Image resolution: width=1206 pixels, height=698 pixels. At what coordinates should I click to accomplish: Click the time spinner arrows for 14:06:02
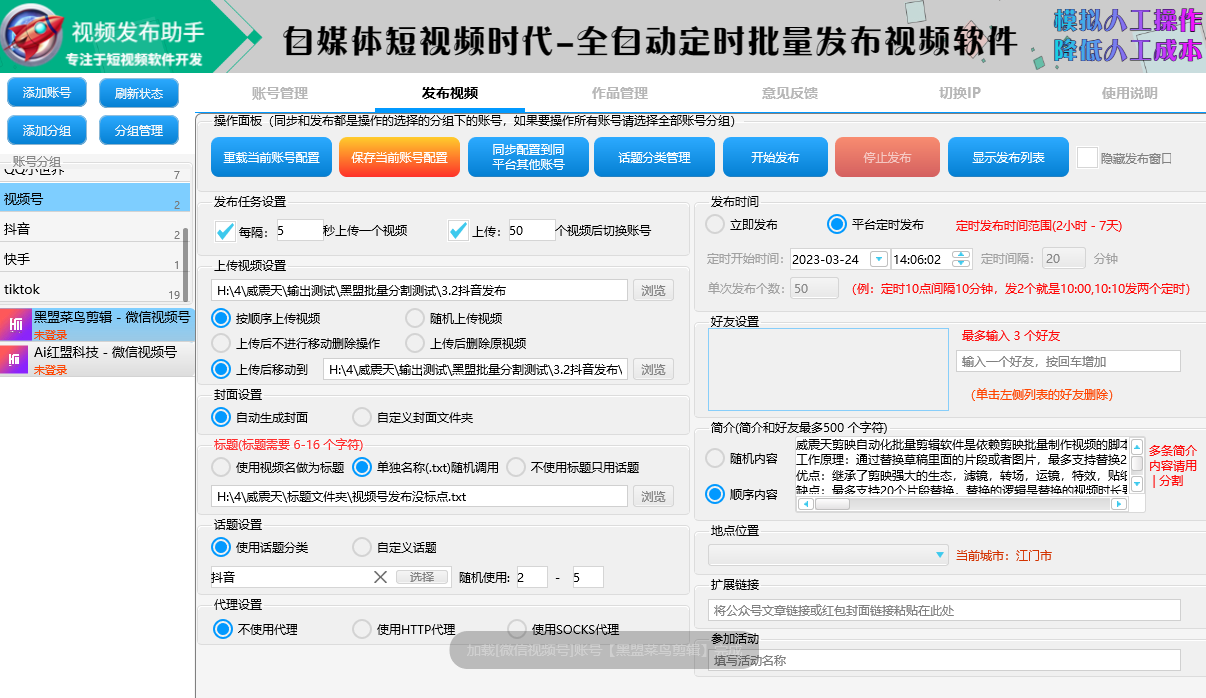coord(961,258)
